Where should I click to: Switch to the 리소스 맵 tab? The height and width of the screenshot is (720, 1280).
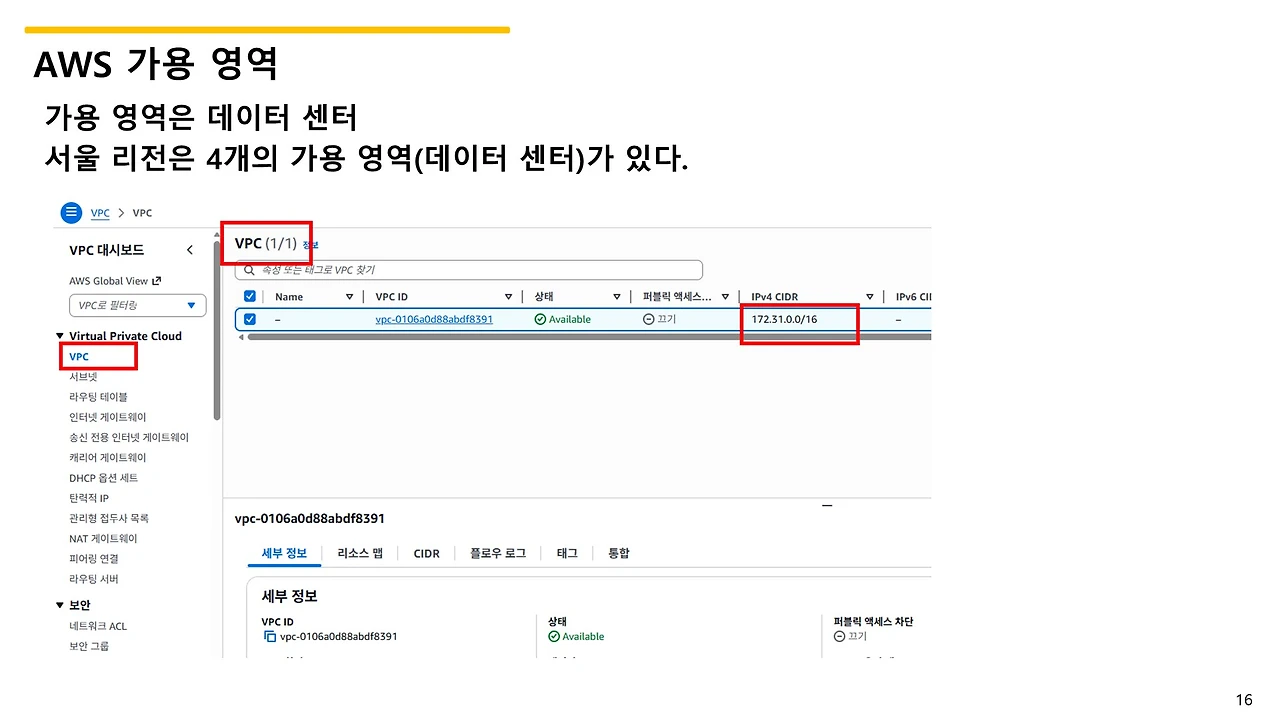click(359, 553)
